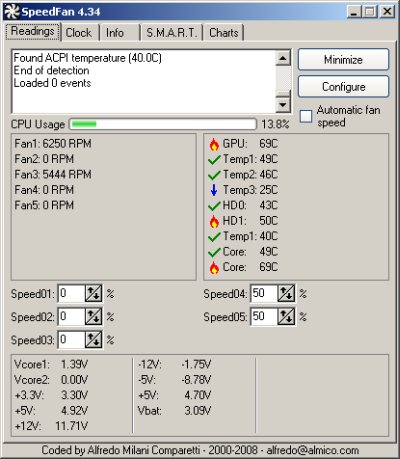The width and height of the screenshot is (400, 459).
Task: Click the Speed03 percentage input field
Action: pyautogui.click(x=72, y=340)
